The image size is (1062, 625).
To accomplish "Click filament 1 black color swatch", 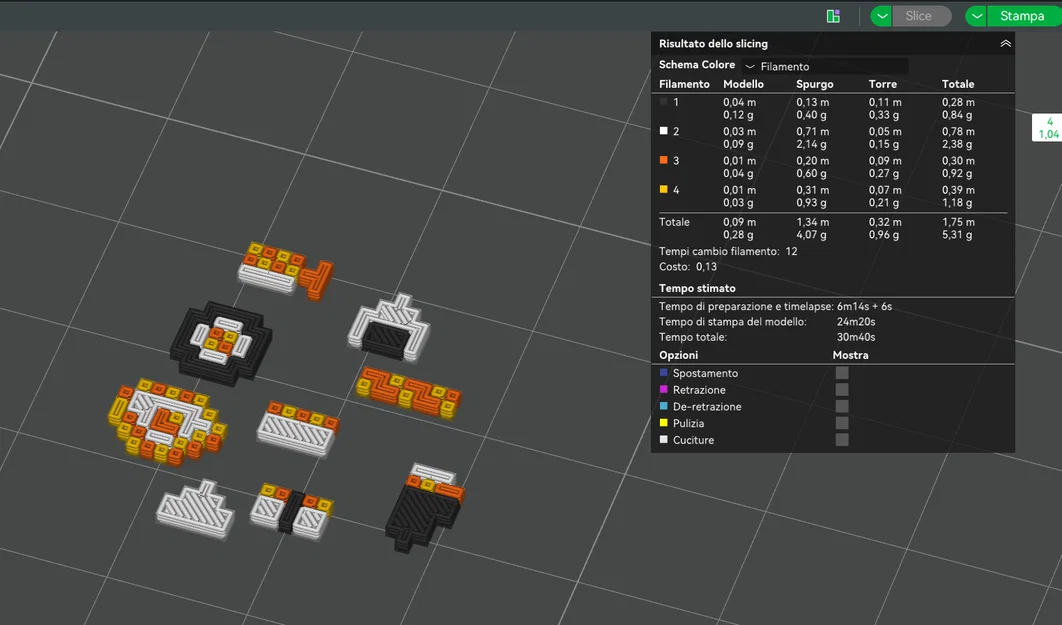I will 664,102.
